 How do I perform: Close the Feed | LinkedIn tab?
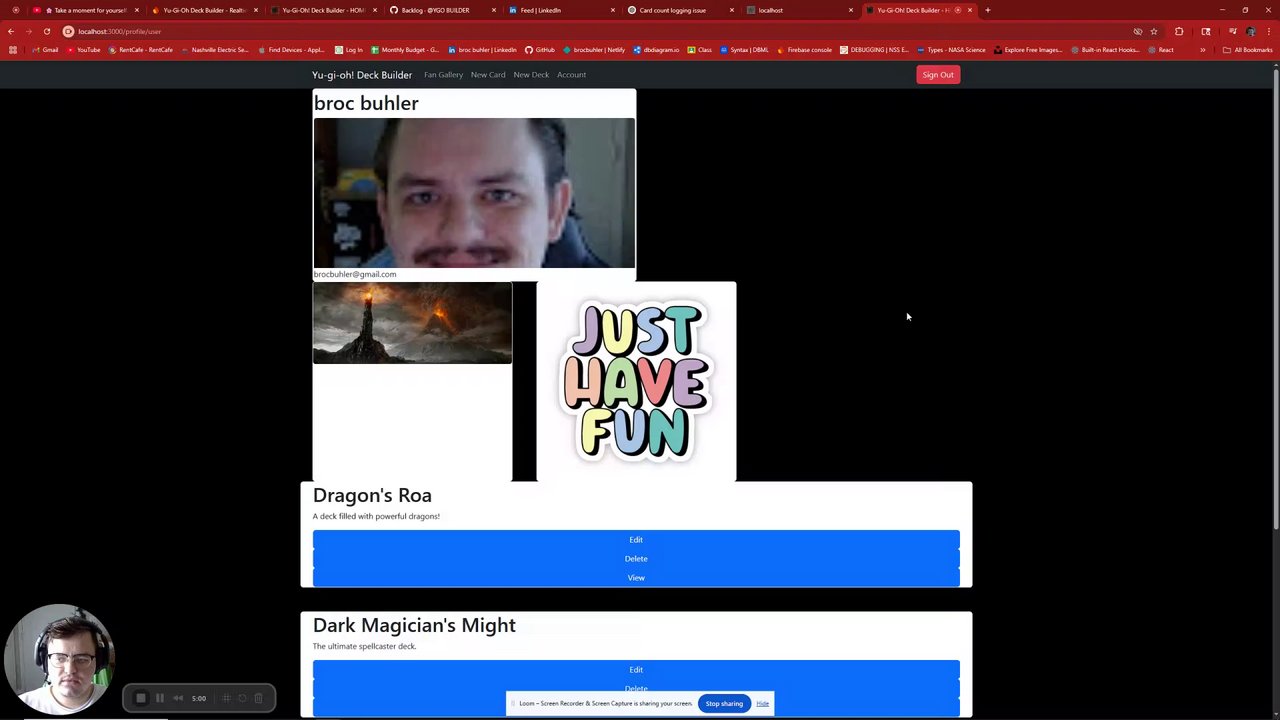[613, 10]
